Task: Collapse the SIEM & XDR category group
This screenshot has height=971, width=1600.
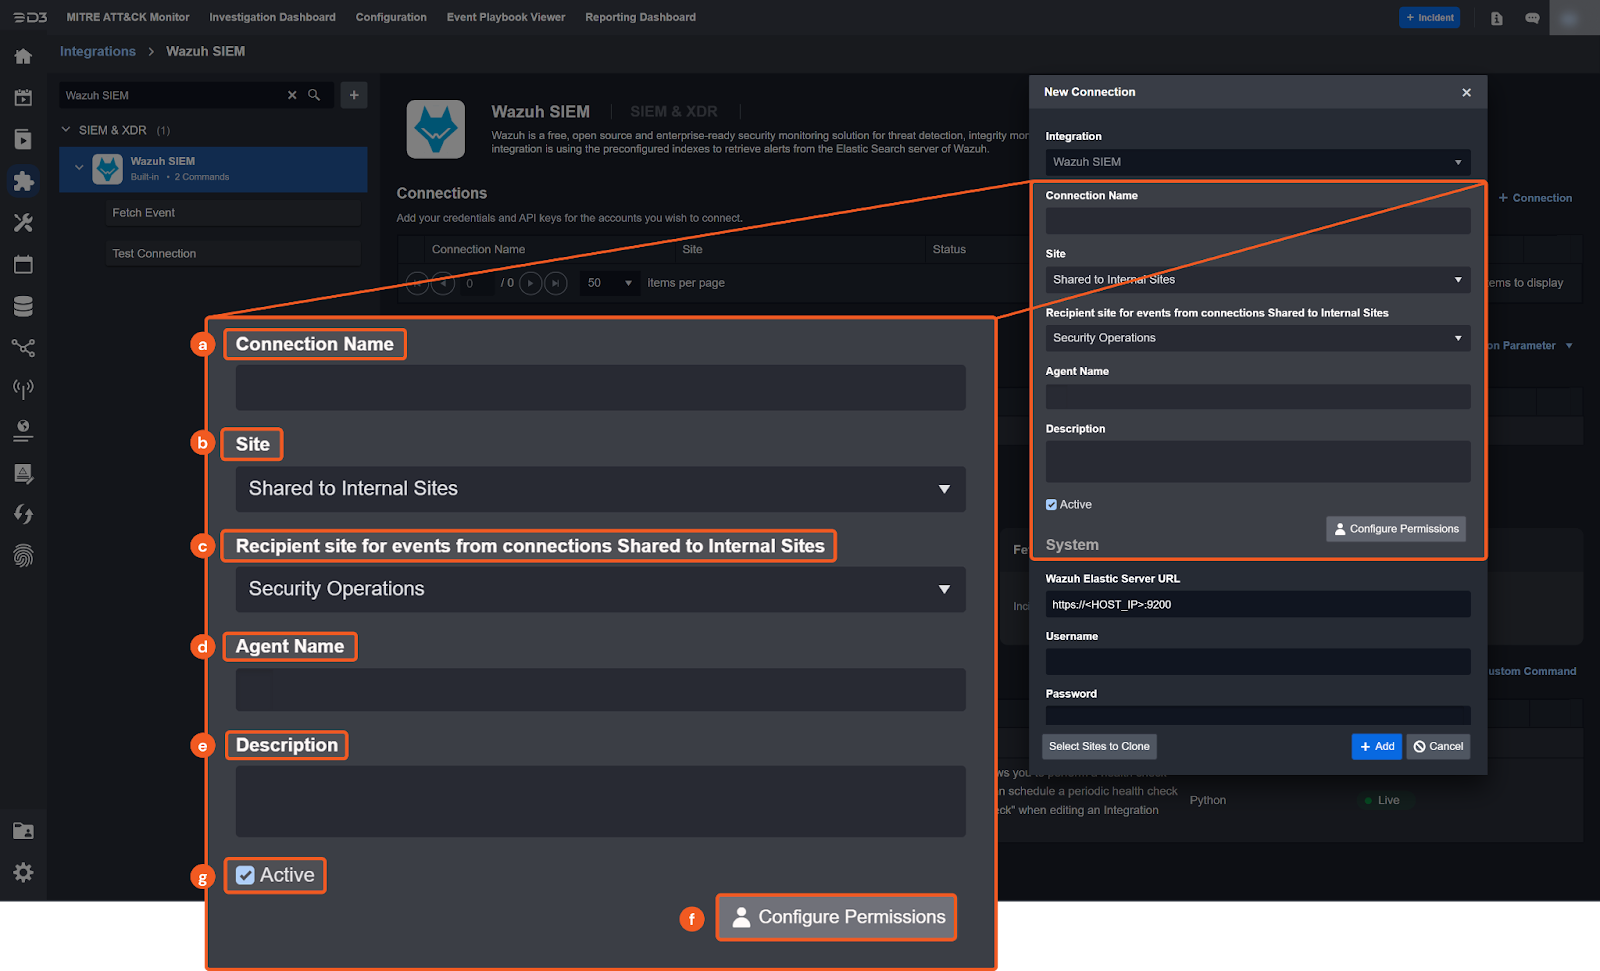Action: (x=66, y=130)
